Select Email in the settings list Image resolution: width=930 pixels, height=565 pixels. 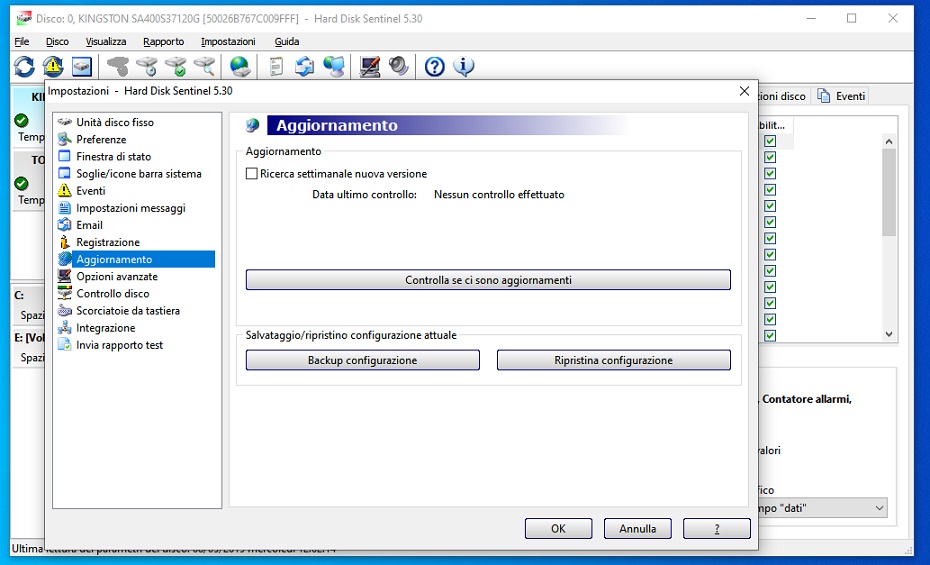89,225
